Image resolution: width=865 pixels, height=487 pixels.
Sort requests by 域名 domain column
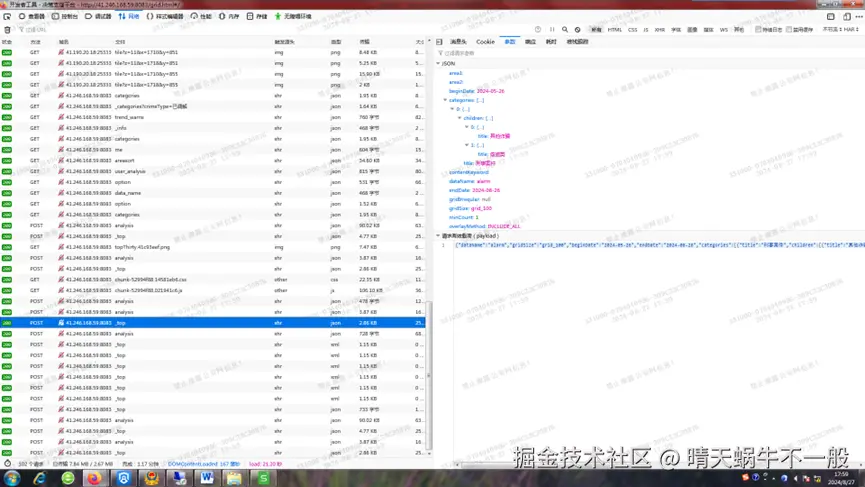64,42
